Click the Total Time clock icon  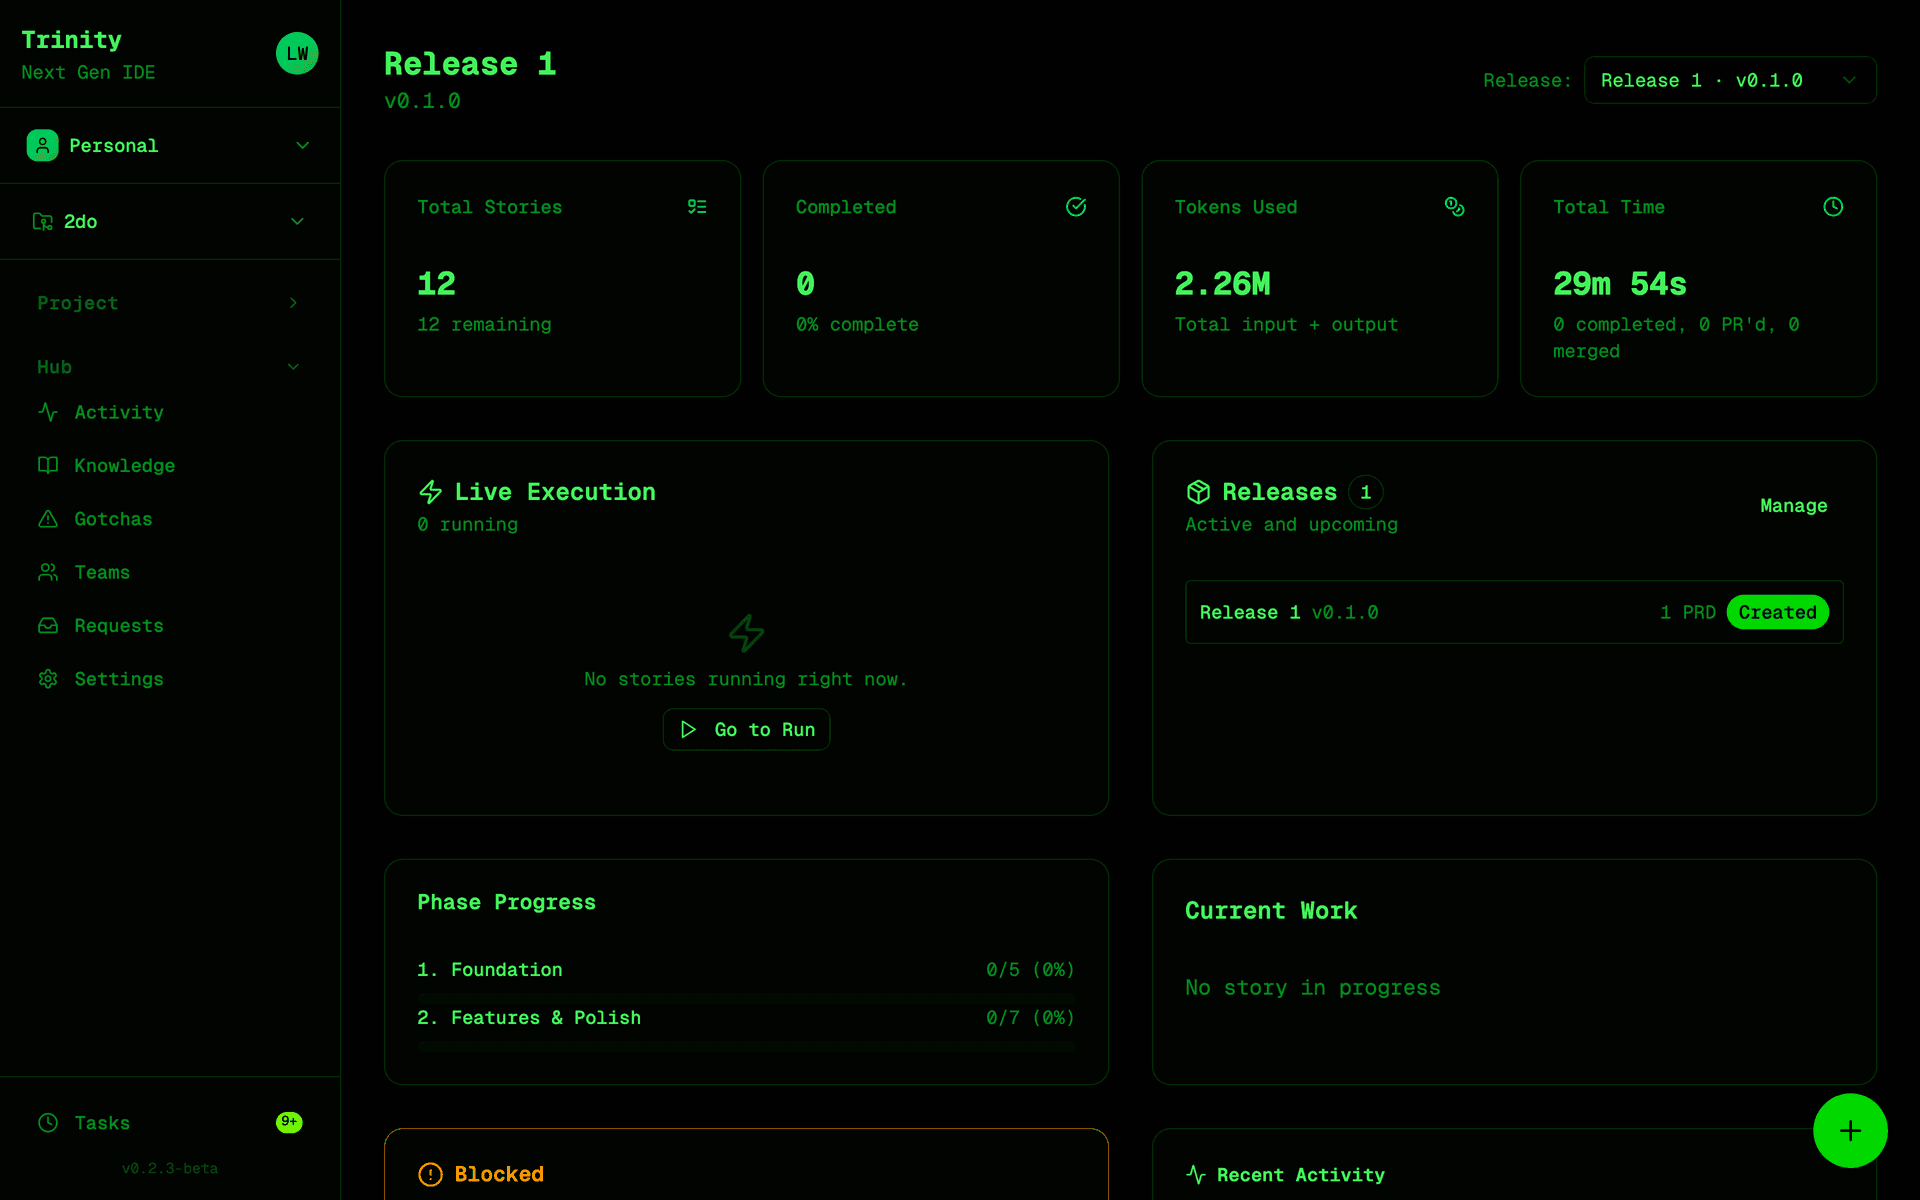[1833, 207]
